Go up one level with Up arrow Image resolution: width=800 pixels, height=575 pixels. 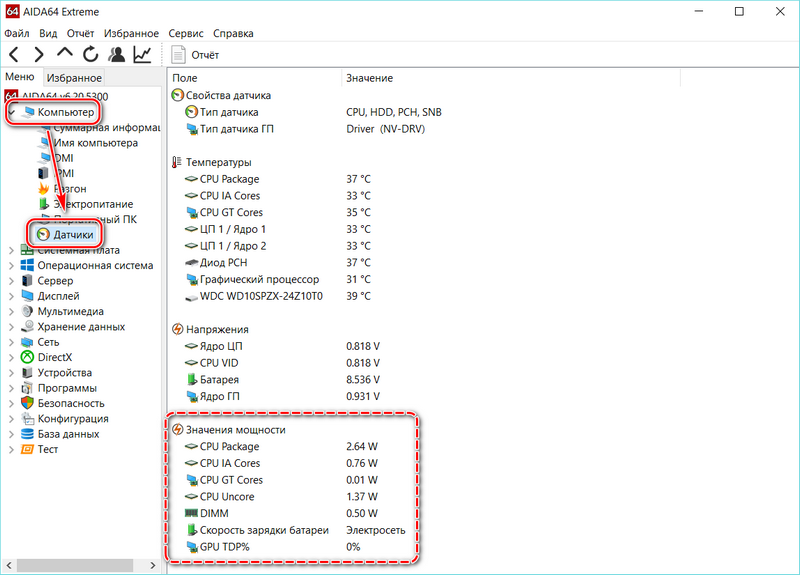tap(65, 53)
